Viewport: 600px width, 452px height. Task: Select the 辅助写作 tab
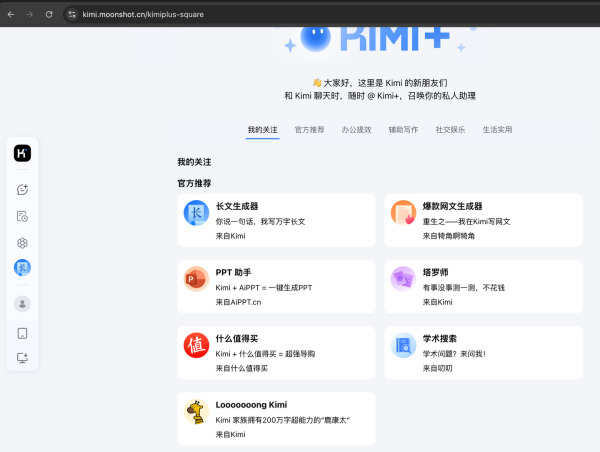403,130
